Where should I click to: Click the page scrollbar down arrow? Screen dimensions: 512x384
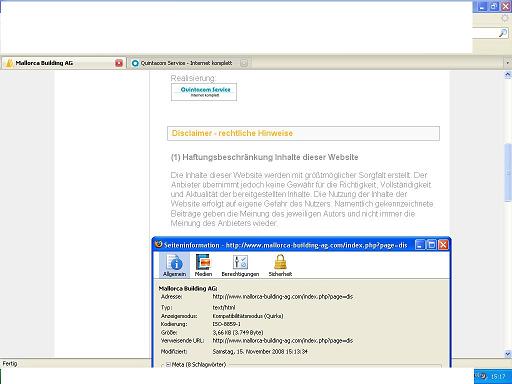point(508,354)
